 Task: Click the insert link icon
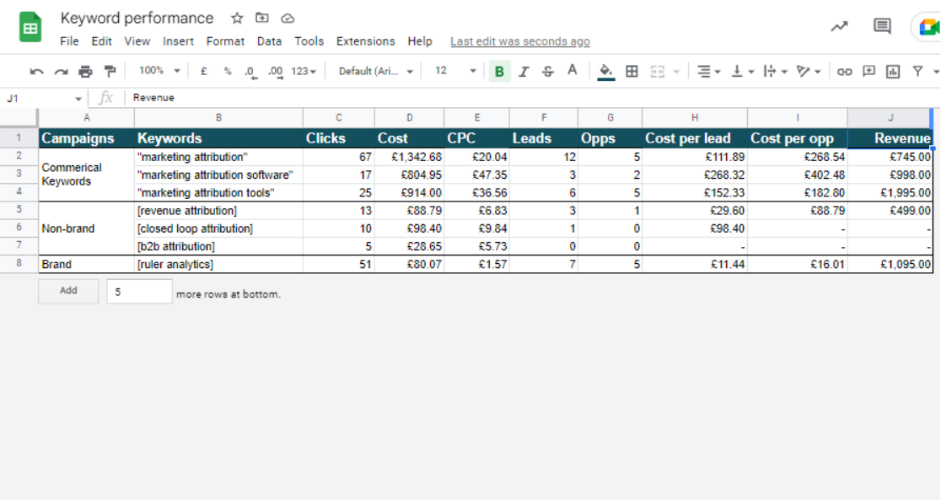[845, 71]
